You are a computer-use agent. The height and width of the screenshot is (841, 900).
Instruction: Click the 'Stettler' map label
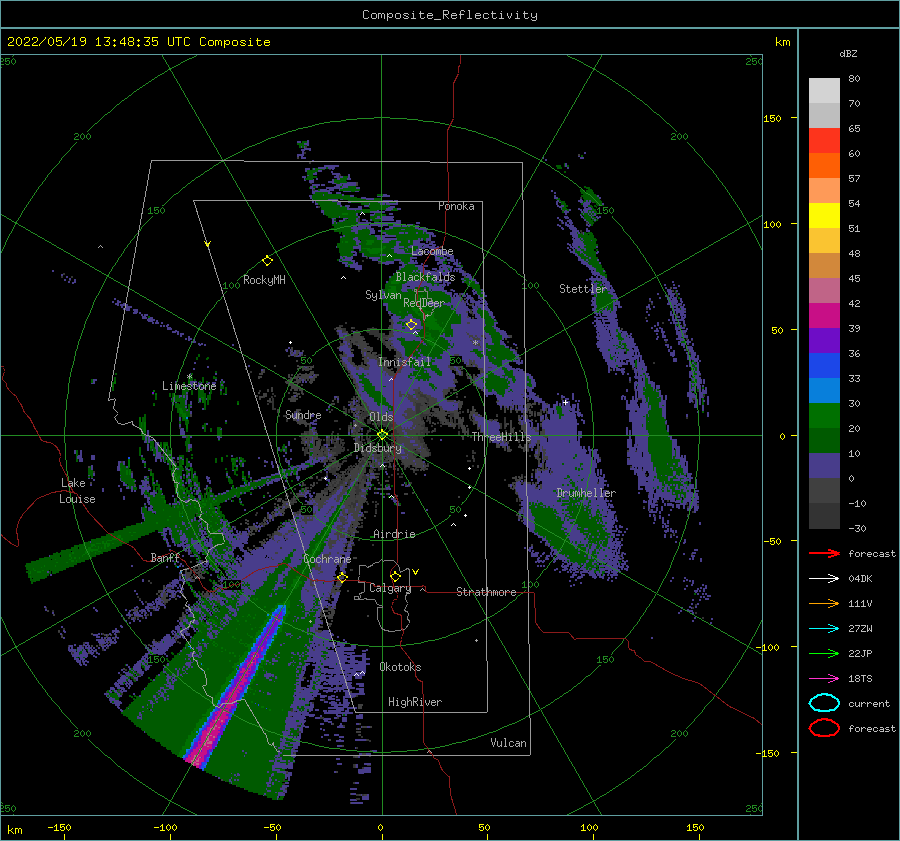tap(583, 289)
